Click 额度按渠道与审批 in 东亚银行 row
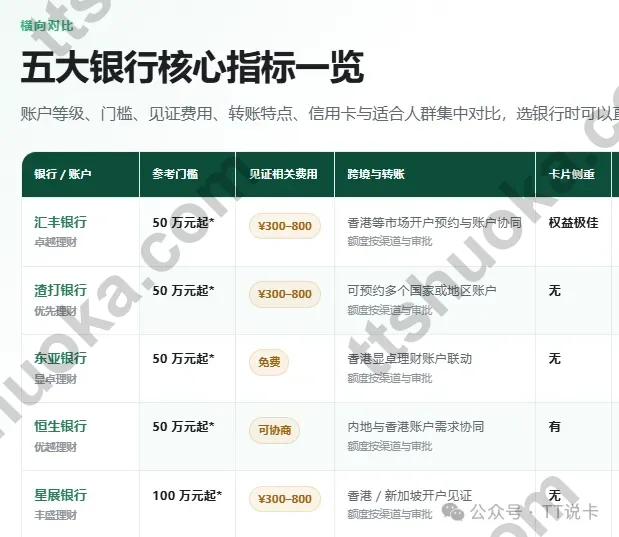 point(390,378)
